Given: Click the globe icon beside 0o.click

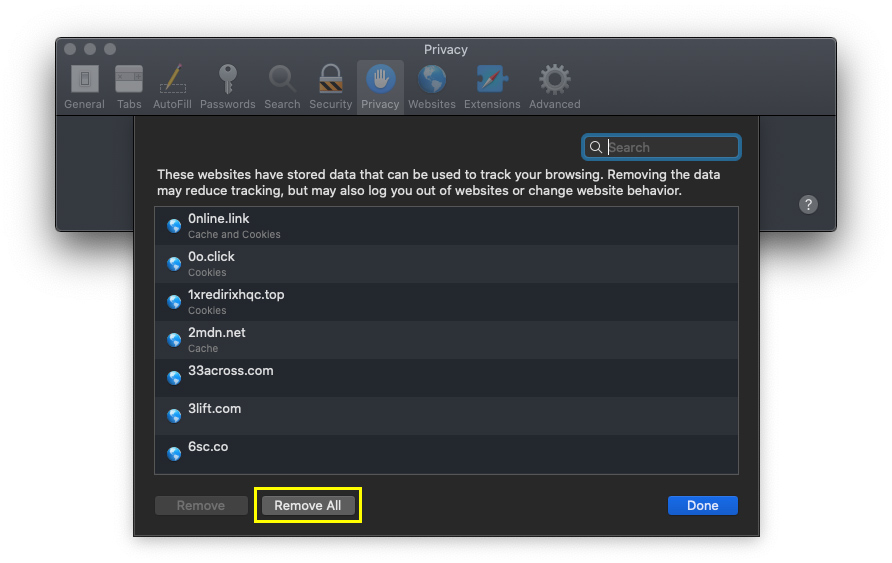Looking at the screenshot, I should [174, 264].
